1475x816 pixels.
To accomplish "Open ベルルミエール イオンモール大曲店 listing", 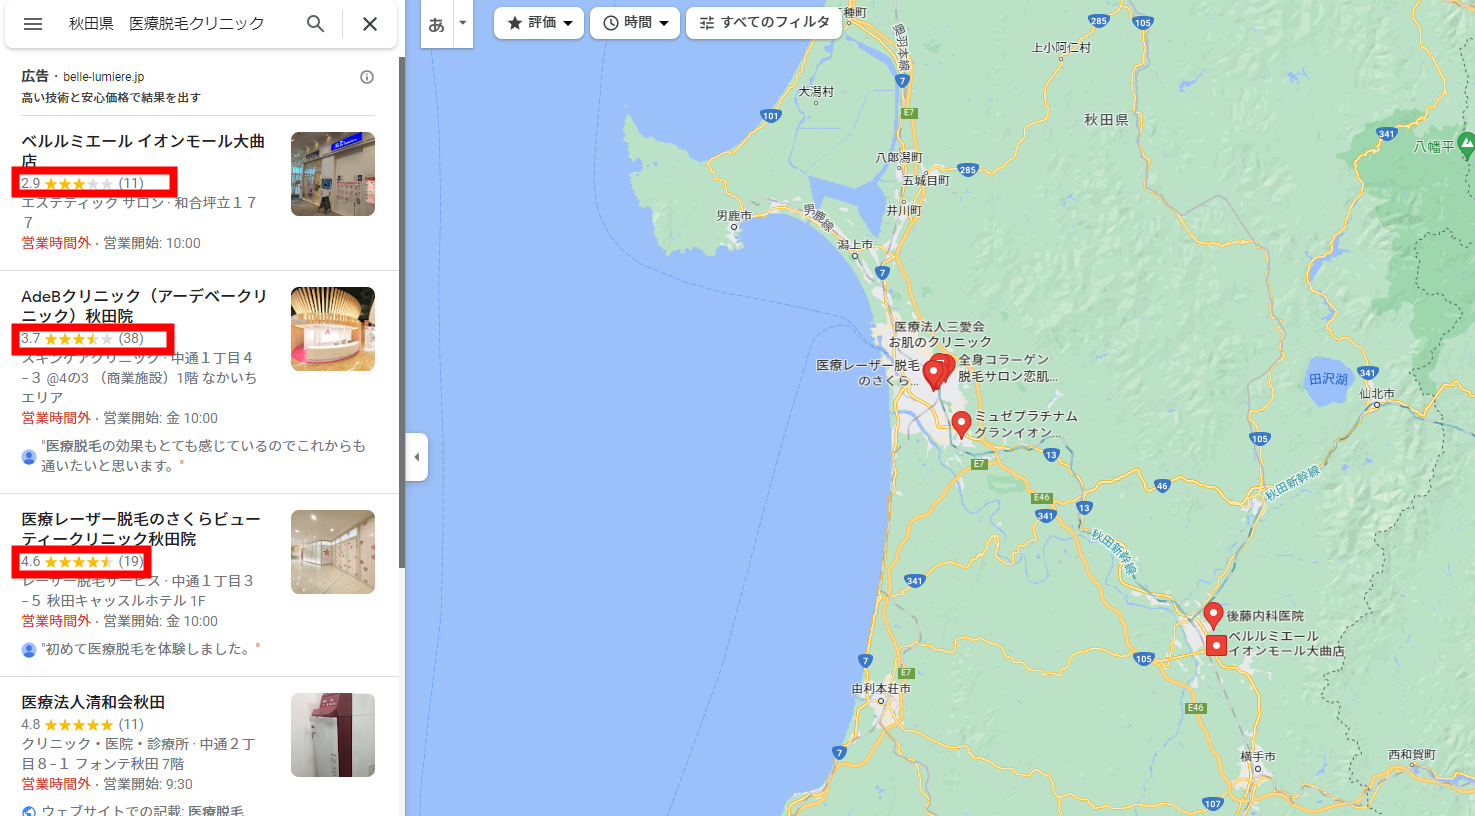I will 143,151.
